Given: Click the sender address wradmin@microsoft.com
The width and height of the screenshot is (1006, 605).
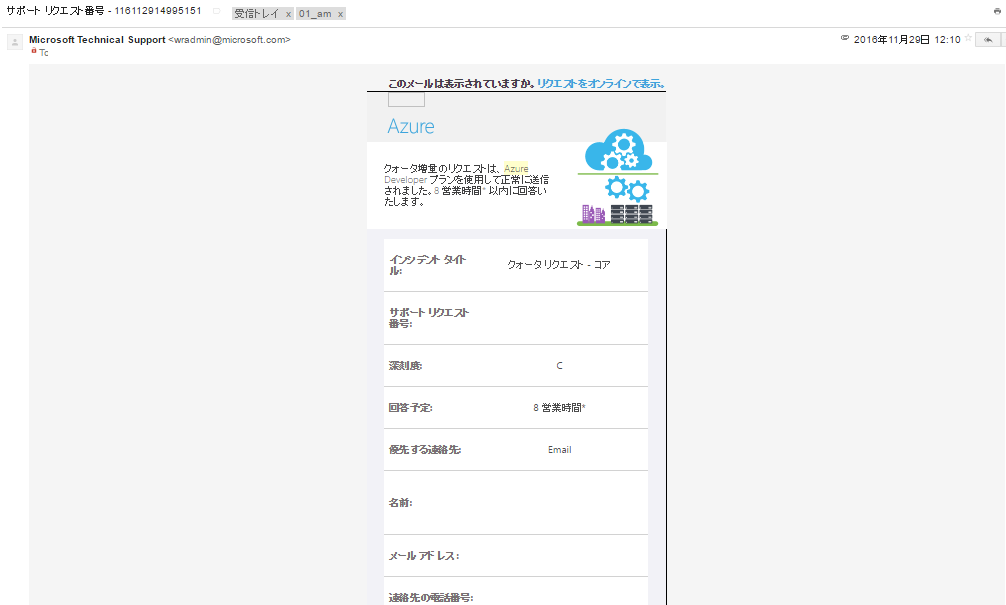Looking at the screenshot, I should (230, 40).
